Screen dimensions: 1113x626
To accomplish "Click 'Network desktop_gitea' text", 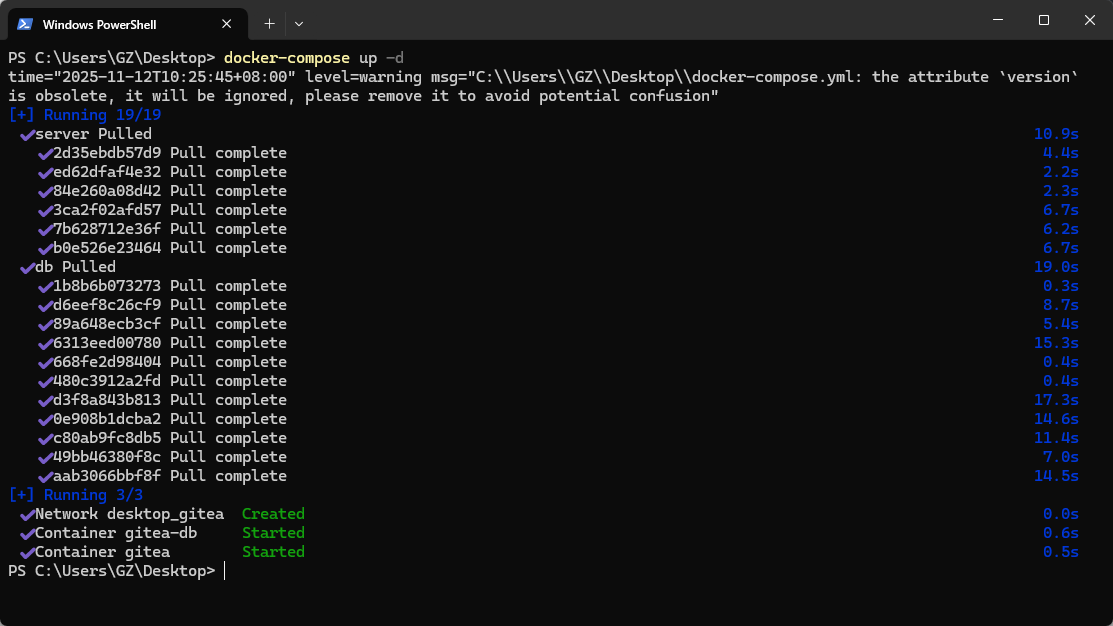I will point(129,514).
